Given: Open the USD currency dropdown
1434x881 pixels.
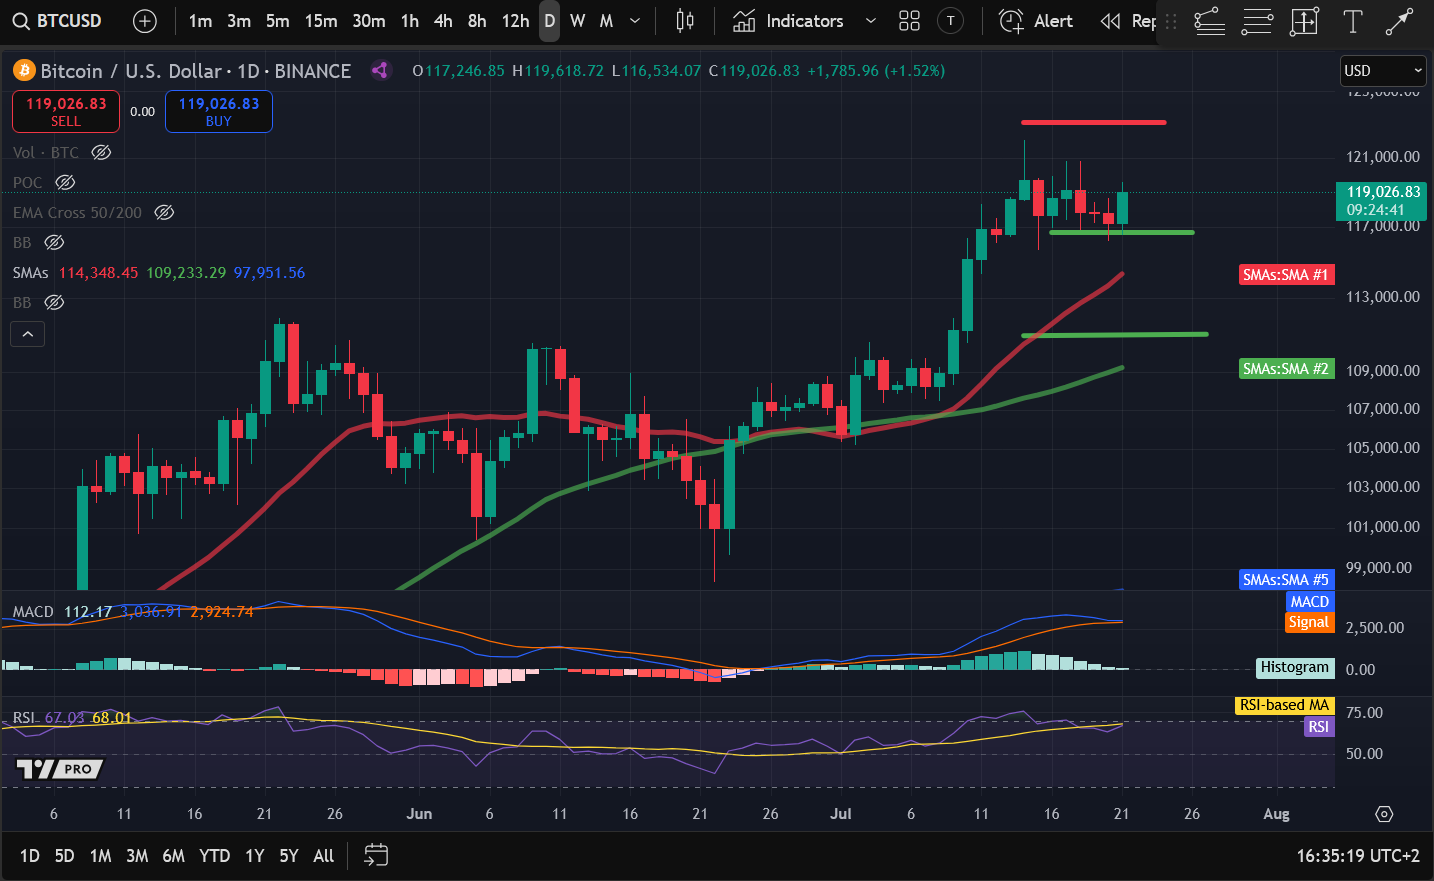Looking at the screenshot, I should pos(1383,70).
